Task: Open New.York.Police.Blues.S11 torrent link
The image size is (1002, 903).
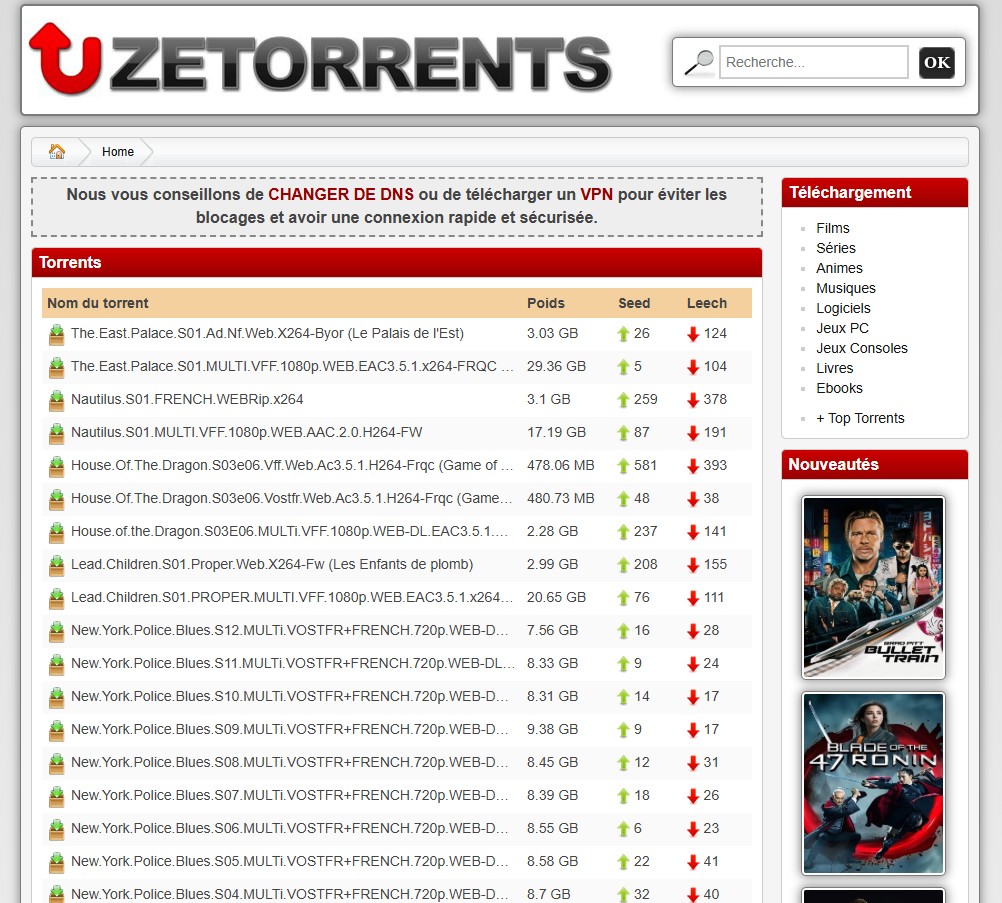Action: [x=293, y=663]
